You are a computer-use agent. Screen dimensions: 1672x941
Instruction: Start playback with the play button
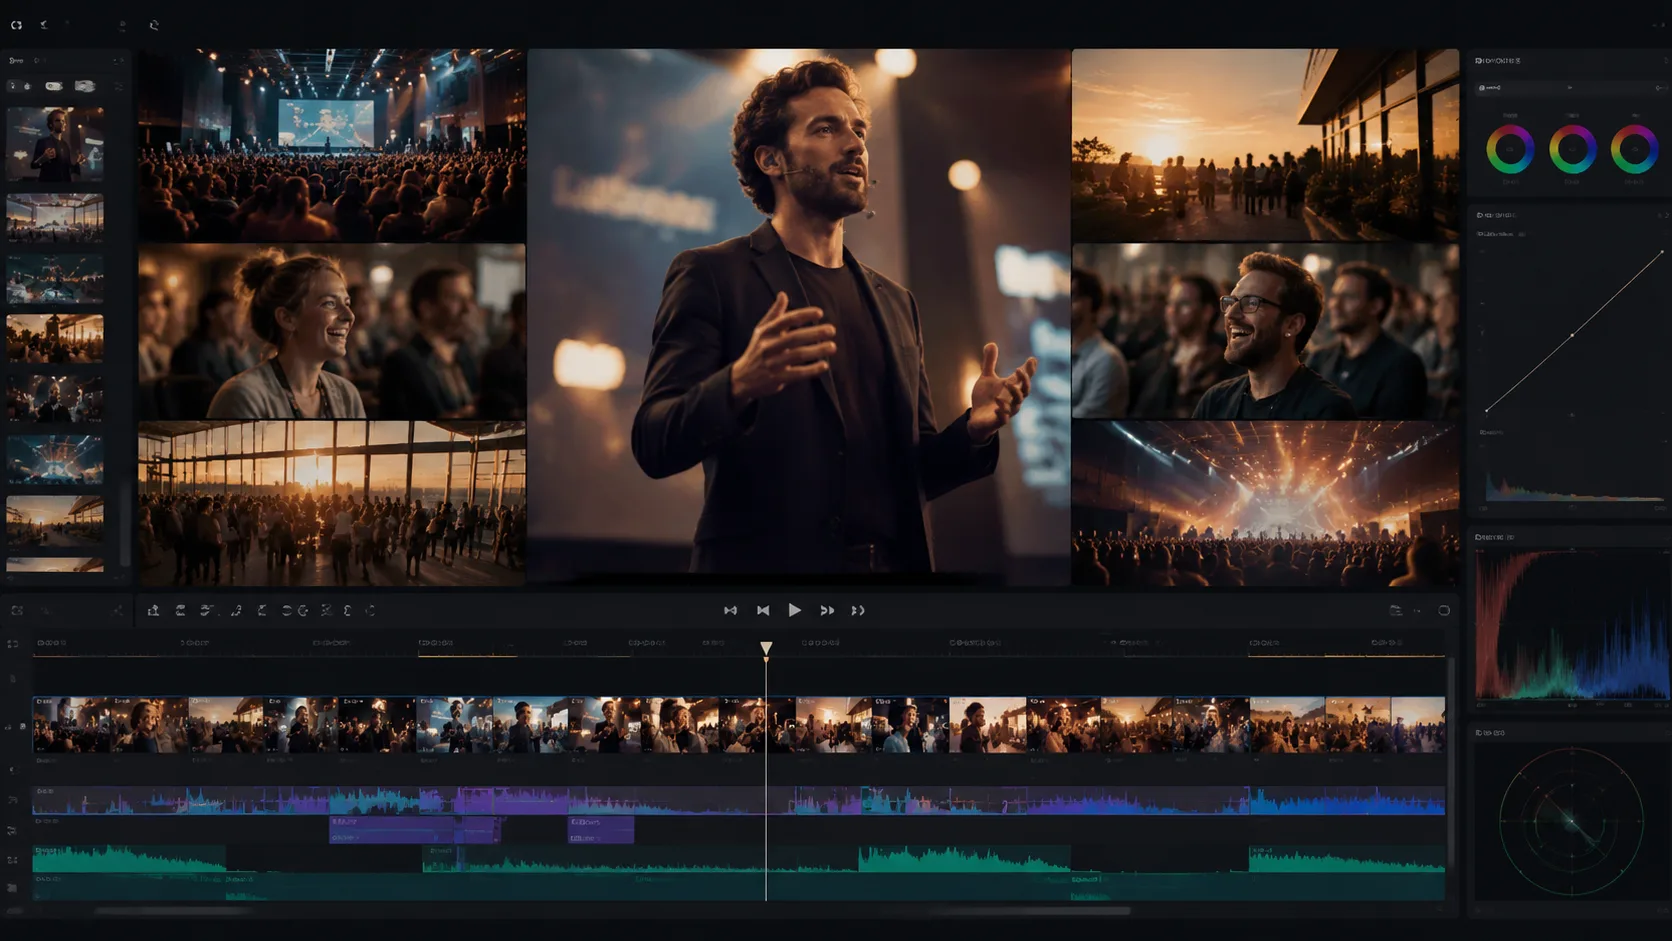coord(794,610)
